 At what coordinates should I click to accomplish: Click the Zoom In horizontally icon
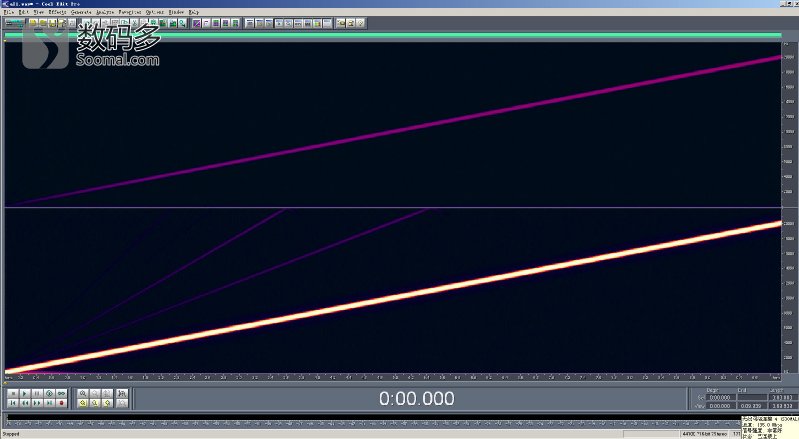83,394
